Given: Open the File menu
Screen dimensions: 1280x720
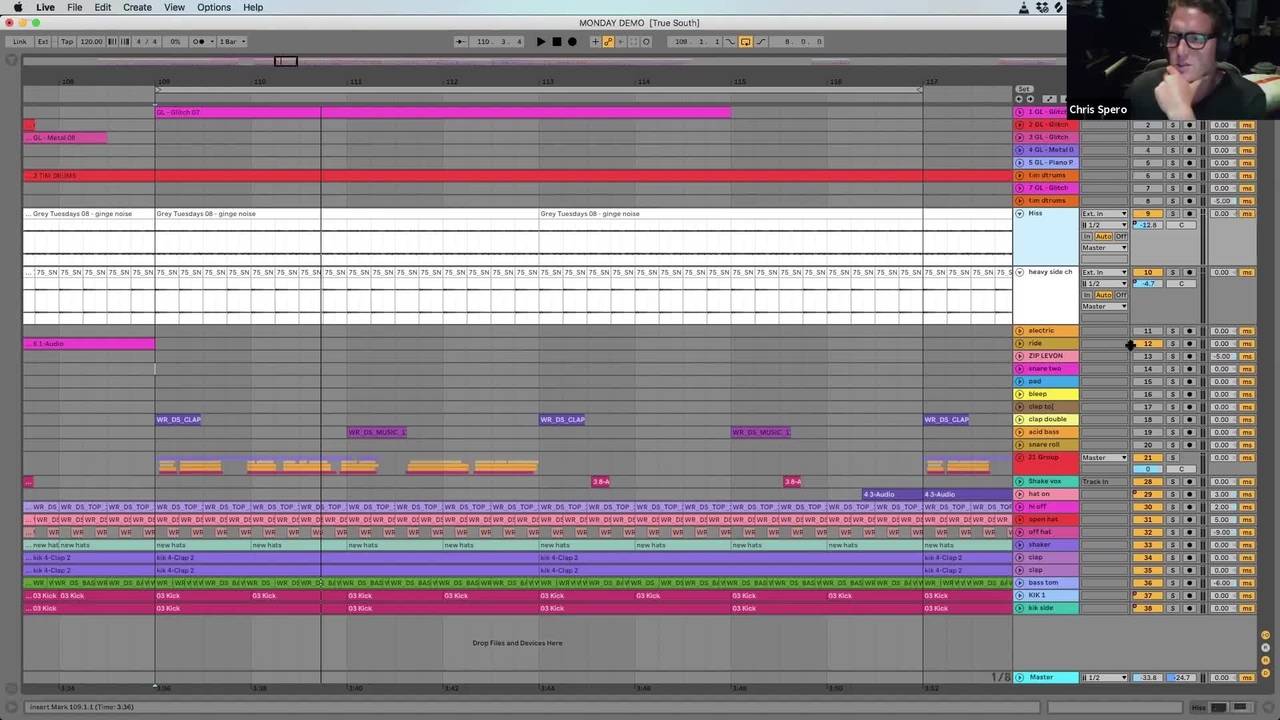Looking at the screenshot, I should pyautogui.click(x=74, y=7).
